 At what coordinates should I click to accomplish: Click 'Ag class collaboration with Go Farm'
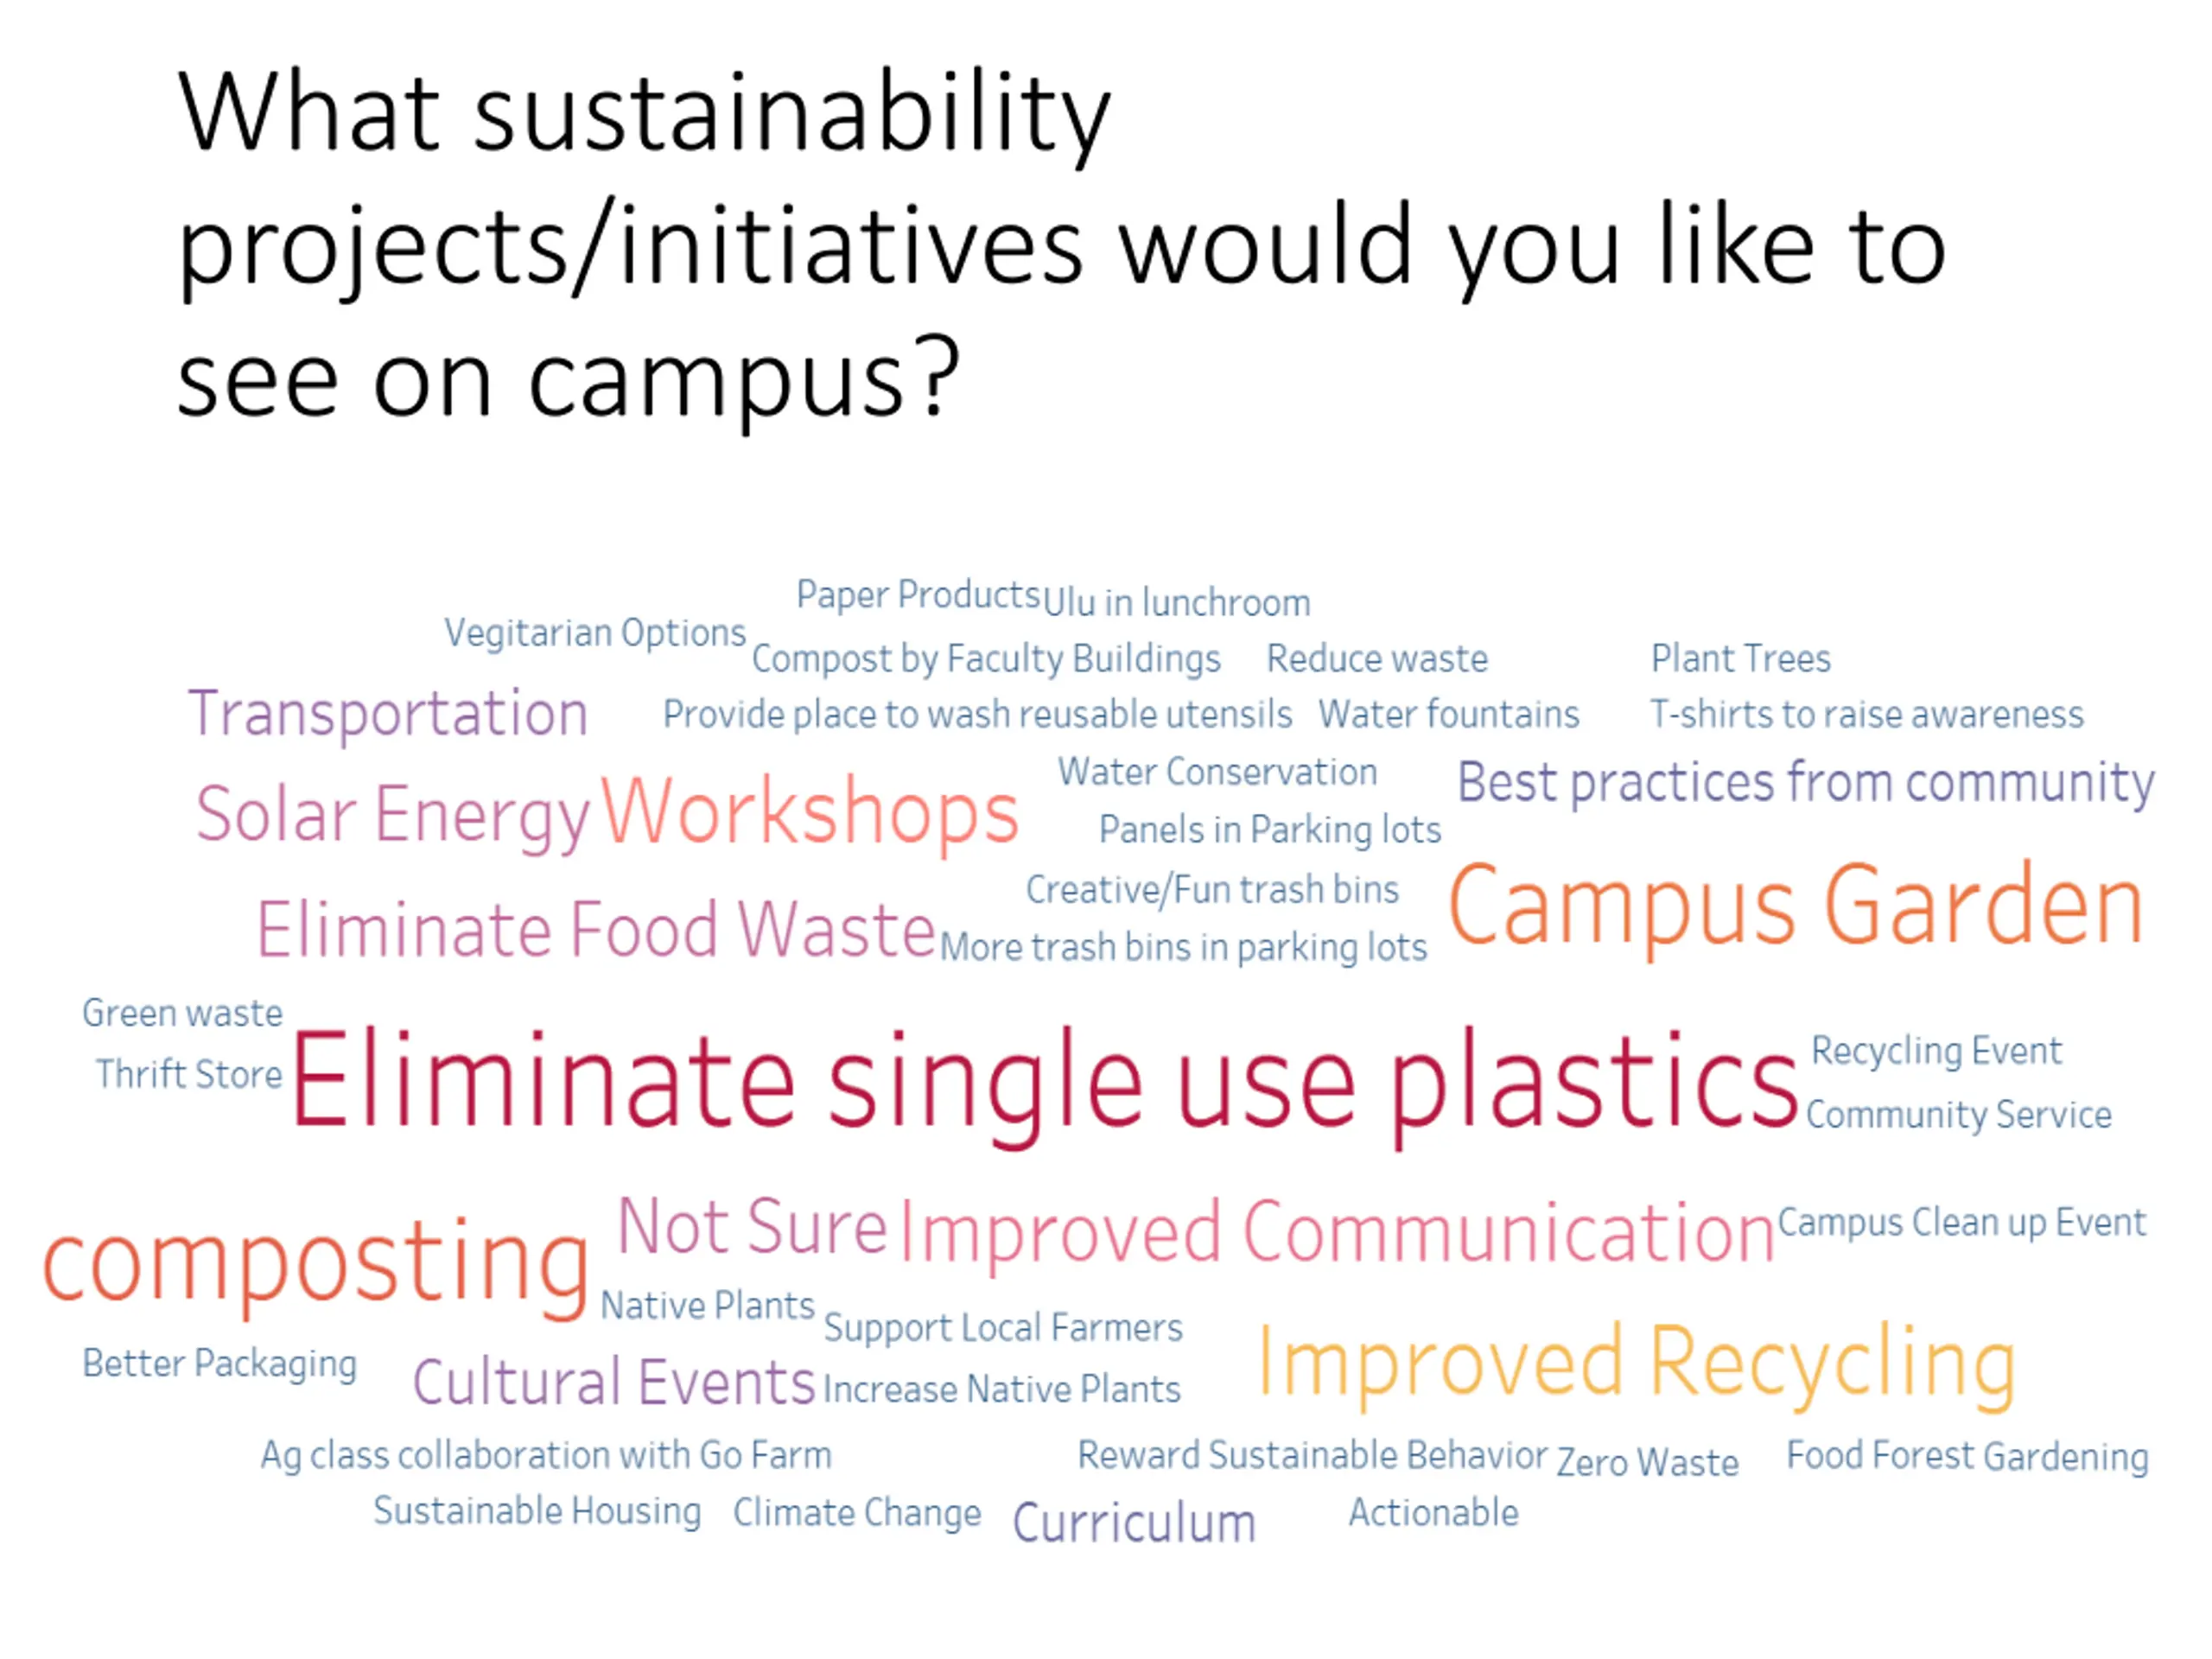[x=546, y=1457]
